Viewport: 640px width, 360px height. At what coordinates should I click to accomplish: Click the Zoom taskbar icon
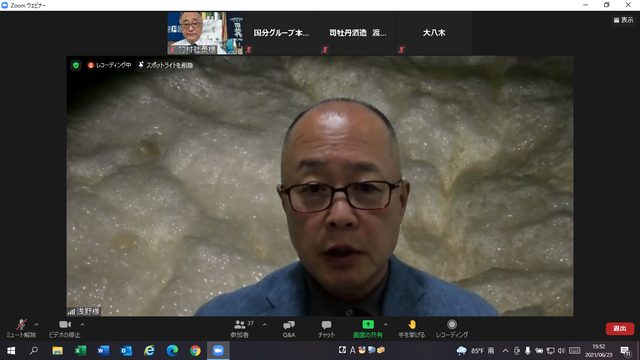[x=218, y=351]
